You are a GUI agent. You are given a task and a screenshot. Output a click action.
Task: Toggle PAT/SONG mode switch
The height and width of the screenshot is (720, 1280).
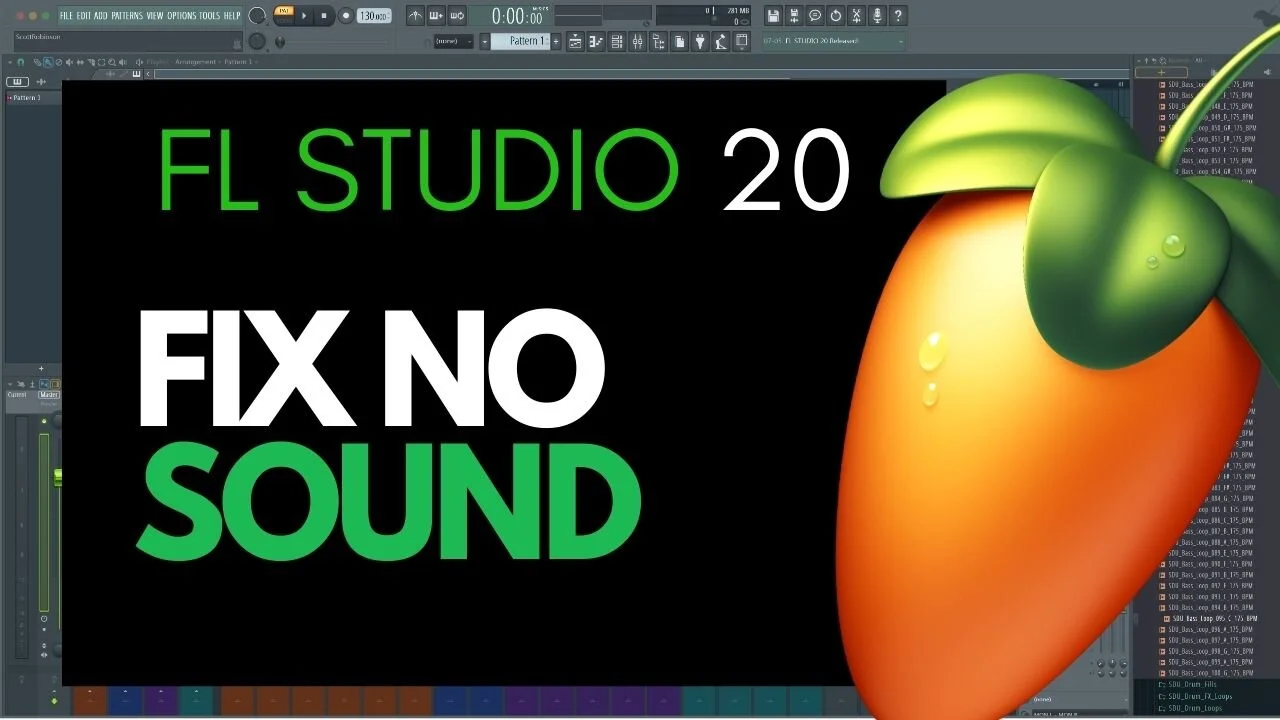(x=284, y=15)
